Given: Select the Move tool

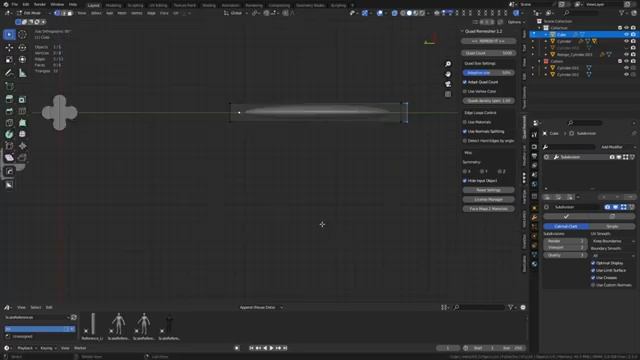Looking at the screenshot, I should [x=9, y=48].
